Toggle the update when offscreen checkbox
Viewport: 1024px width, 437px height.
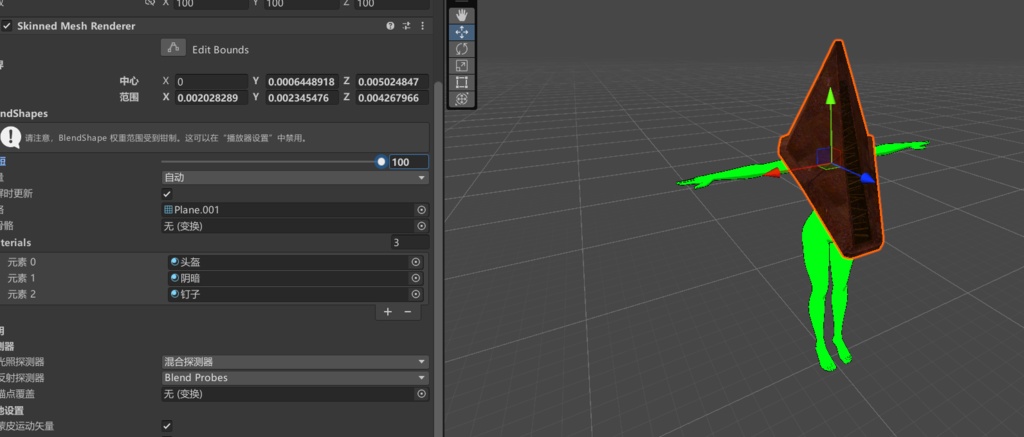pyautogui.click(x=167, y=194)
